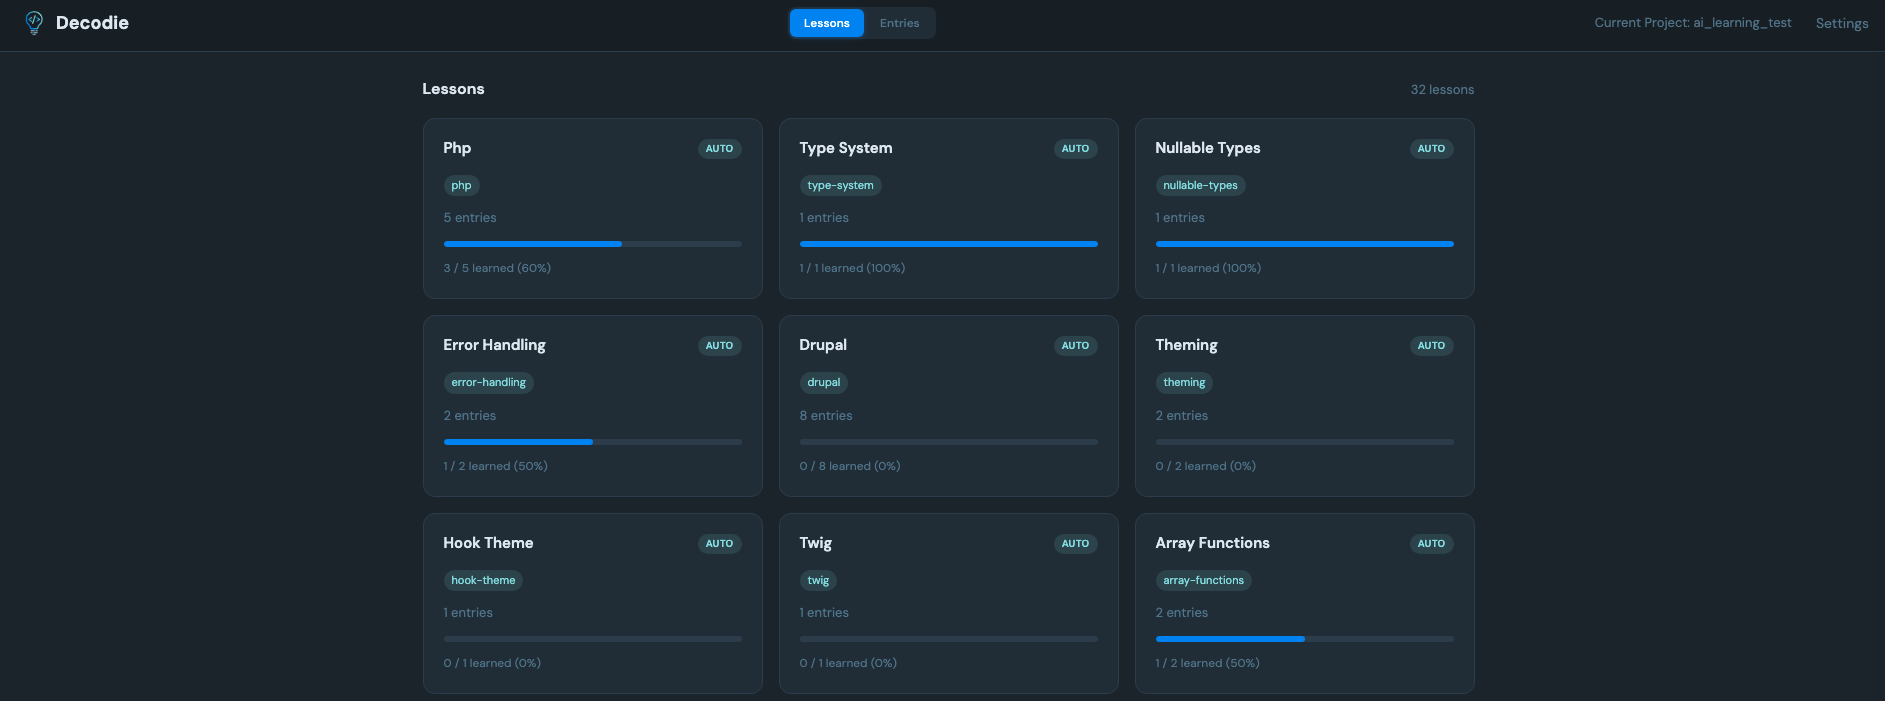Switch to the Entries tab
Screen dimensions: 1885x701
pyautogui.click(x=899, y=23)
